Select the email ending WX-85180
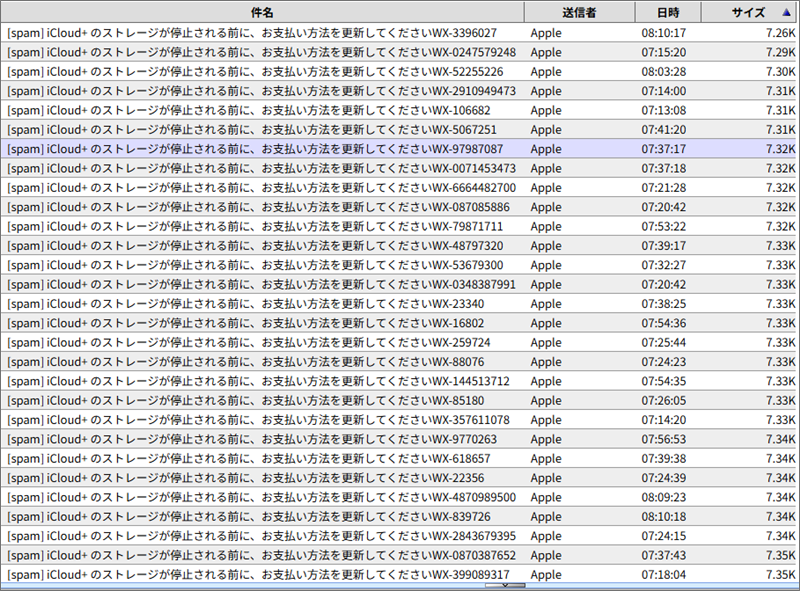800x591 pixels. [400, 401]
